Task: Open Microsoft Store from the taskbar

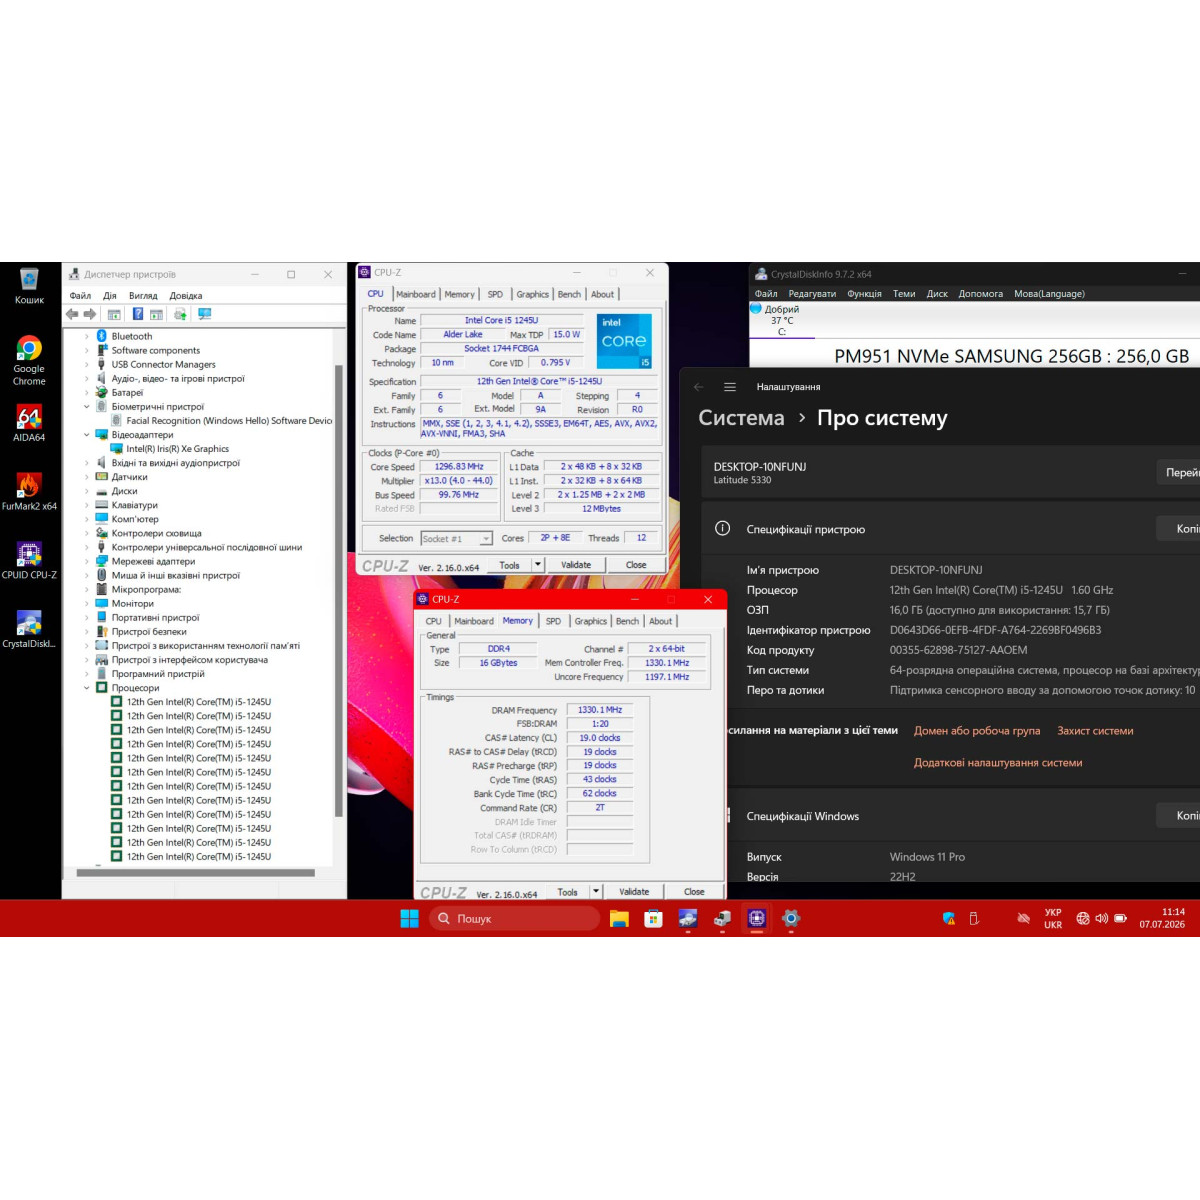Action: tap(653, 918)
